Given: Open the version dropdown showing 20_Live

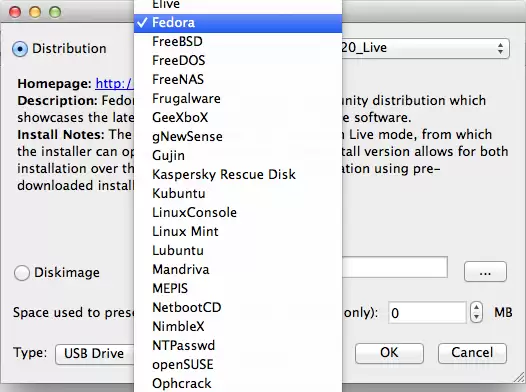Looking at the screenshot, I should point(426,48).
